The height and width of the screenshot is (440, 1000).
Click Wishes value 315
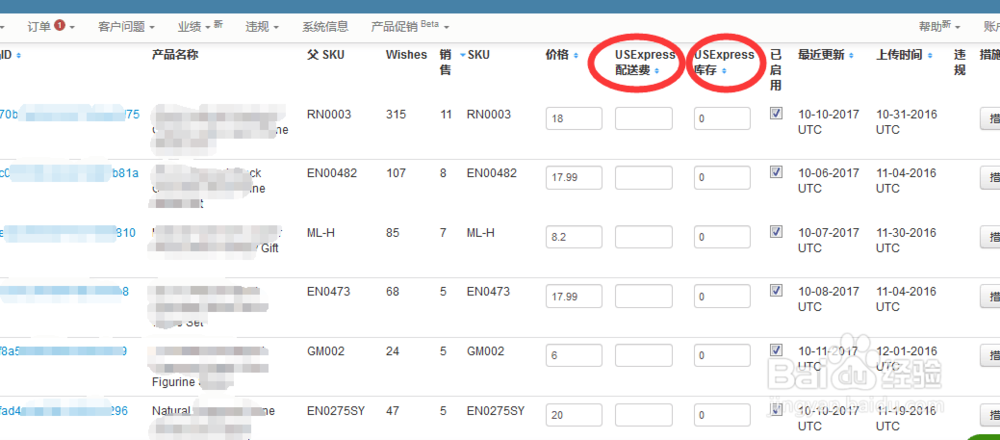[395, 114]
